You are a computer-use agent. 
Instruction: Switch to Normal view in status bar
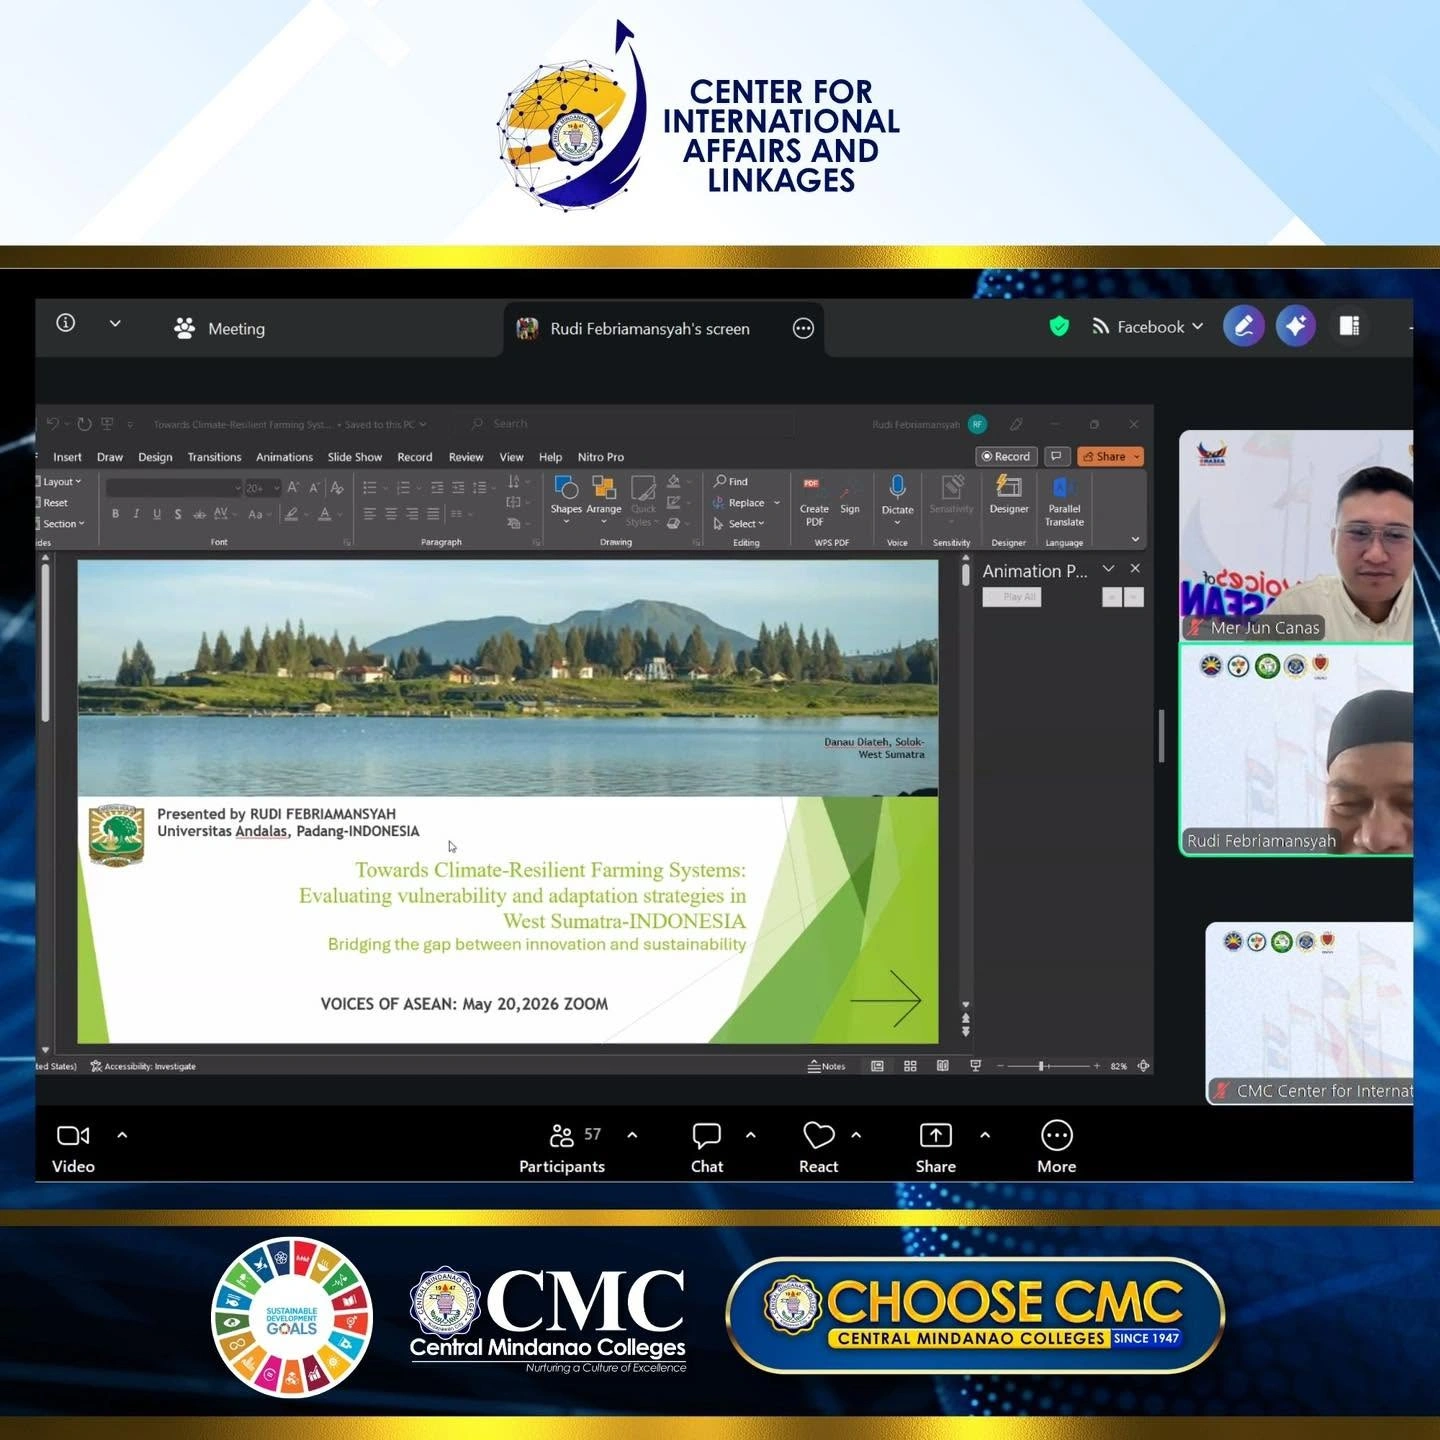(877, 1066)
